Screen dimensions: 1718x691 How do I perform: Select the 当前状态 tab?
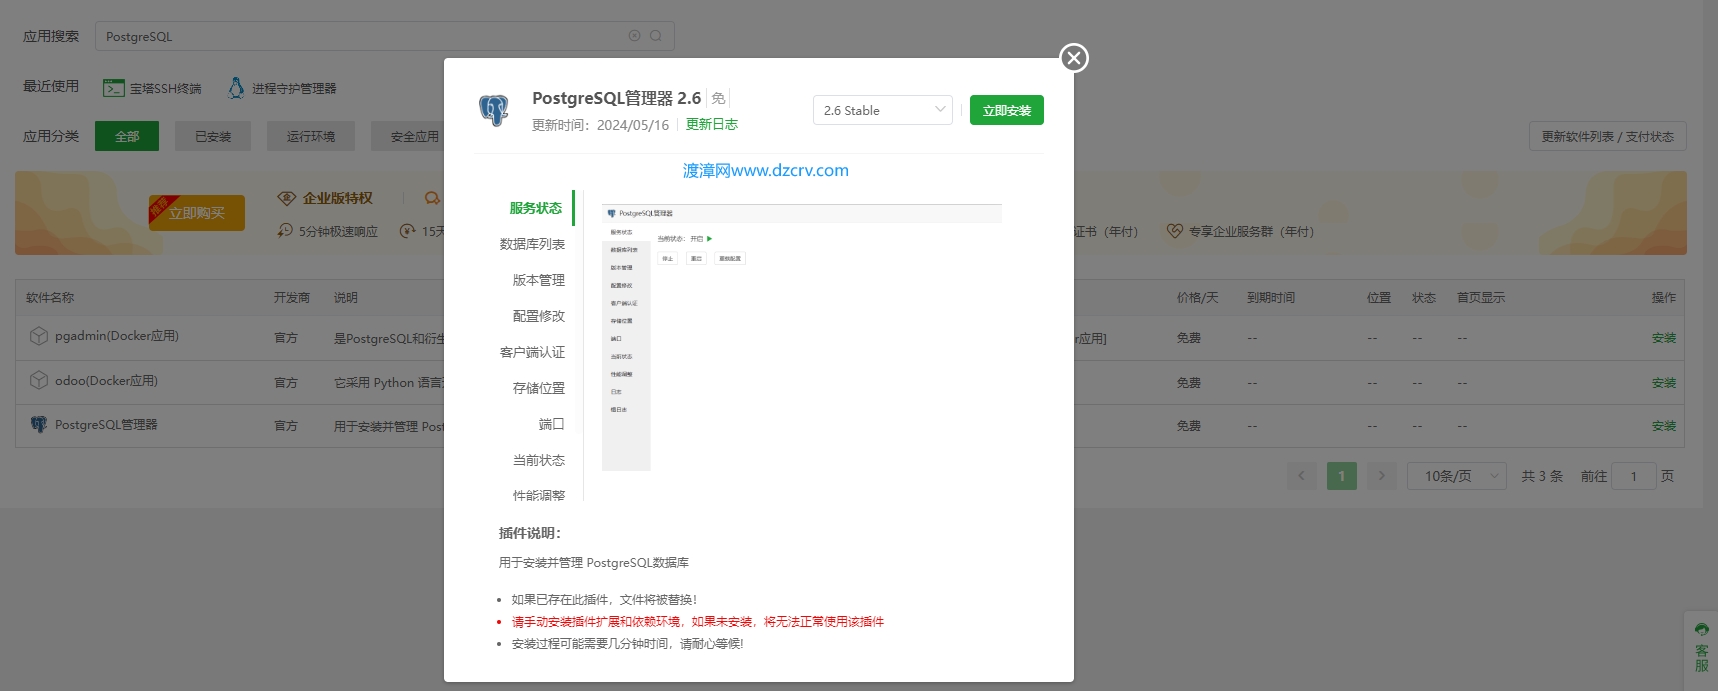[538, 460]
